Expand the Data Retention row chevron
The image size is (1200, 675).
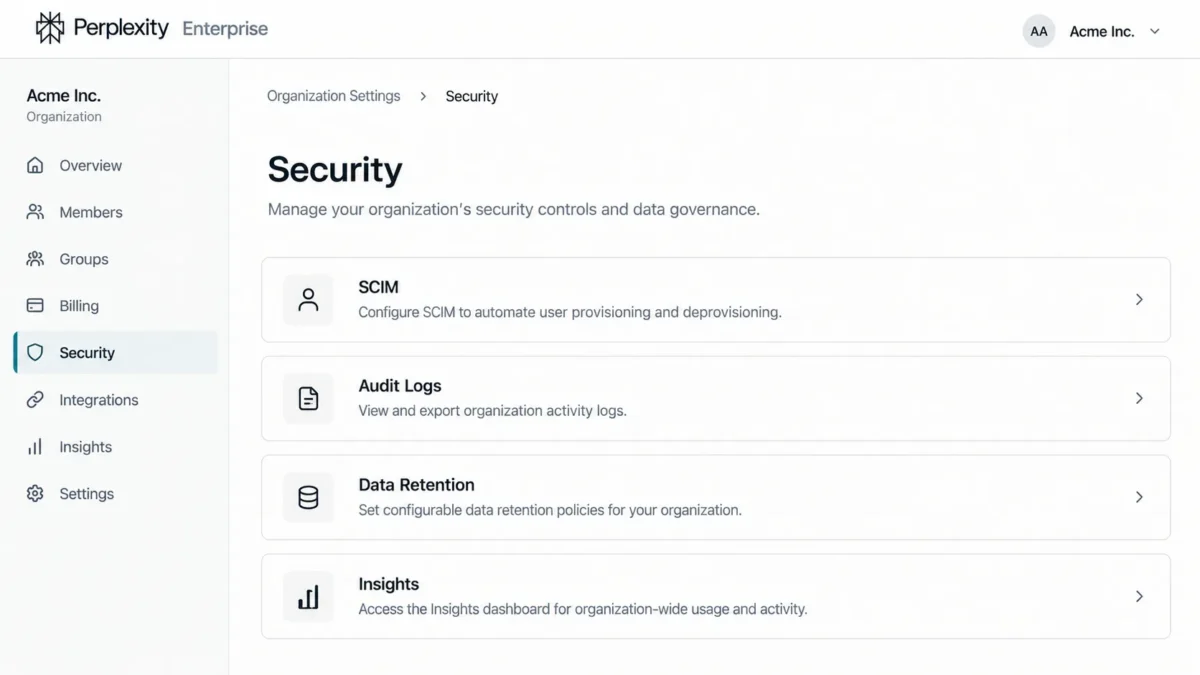coord(1139,497)
